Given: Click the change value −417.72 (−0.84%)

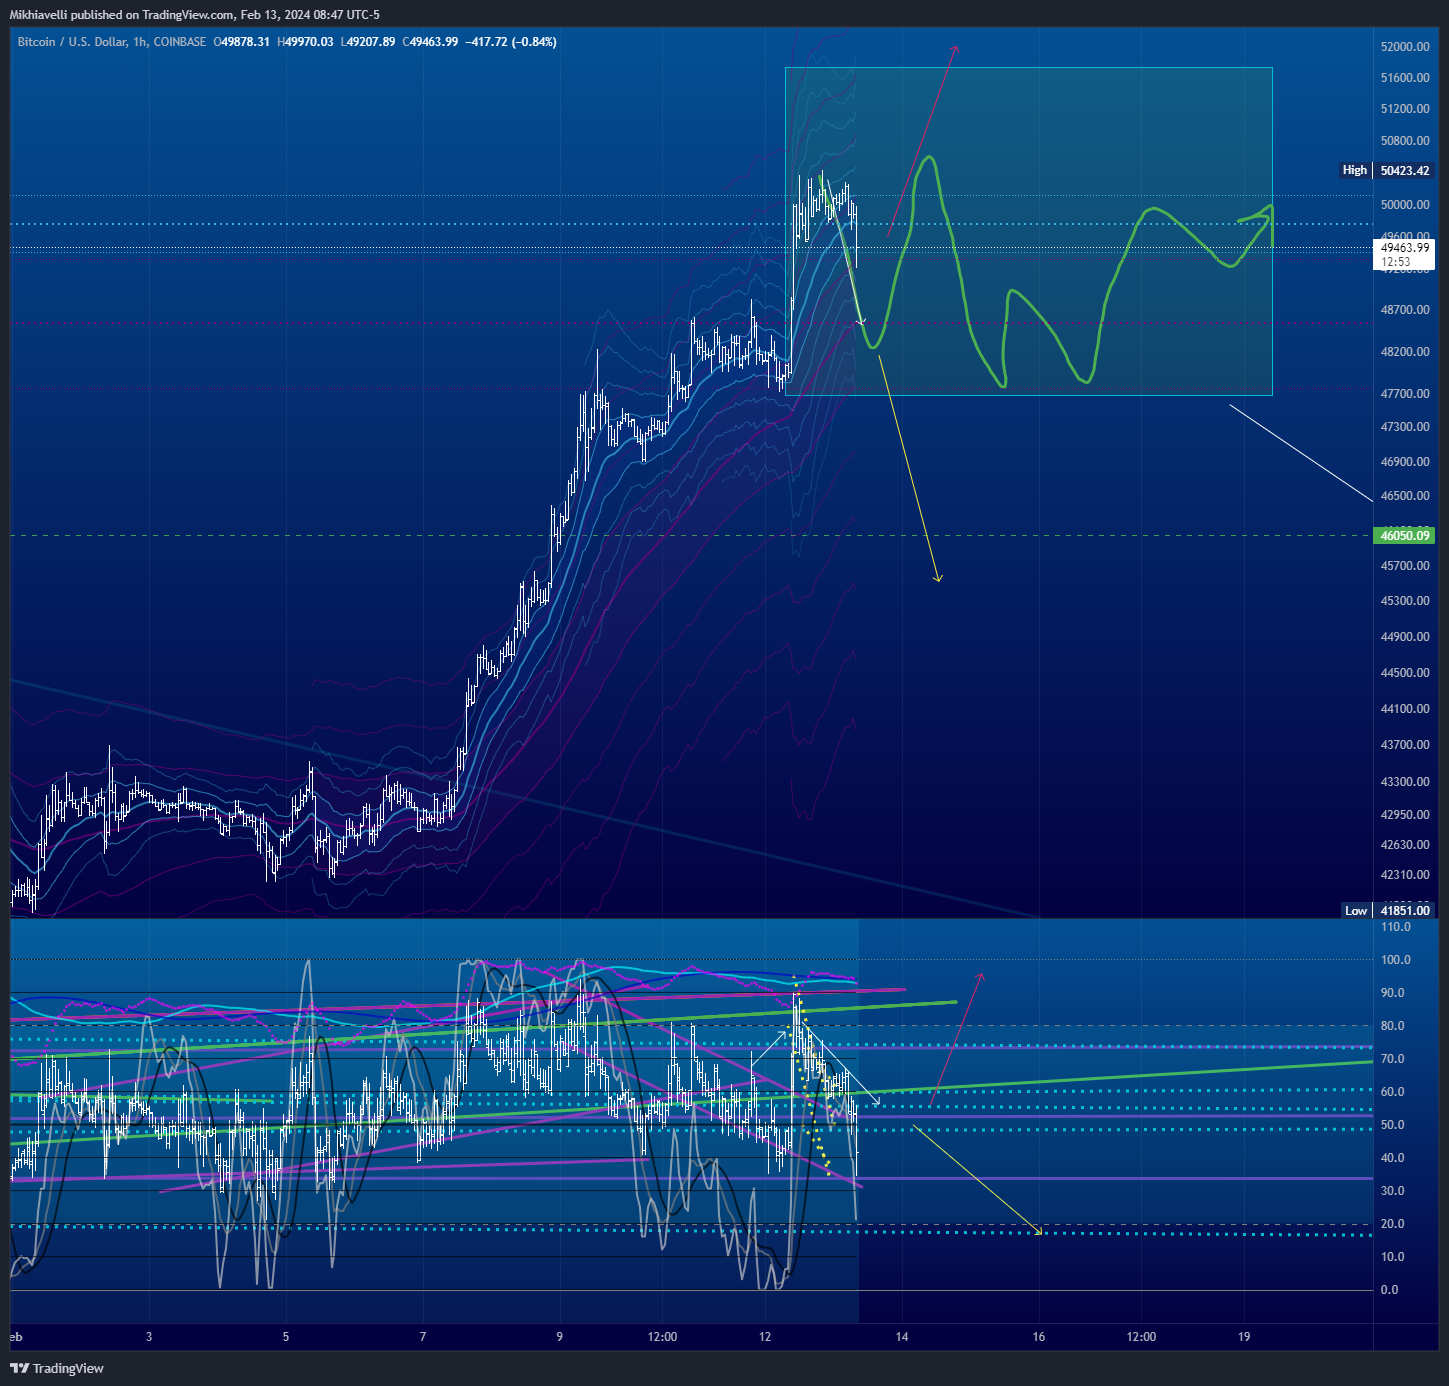Looking at the screenshot, I should tap(511, 42).
